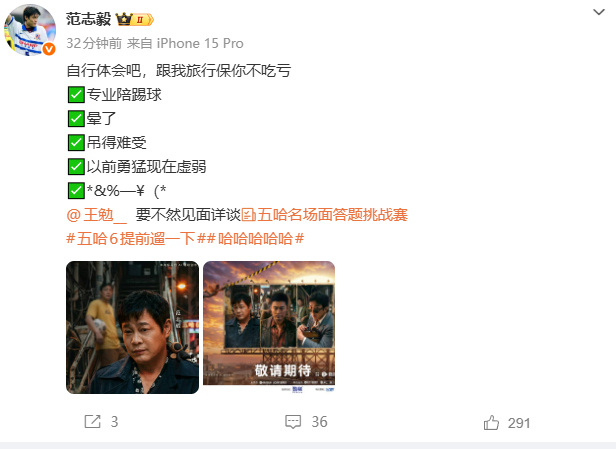
Task: Click green checkmark beside 吊得难受
Action: 76,143
